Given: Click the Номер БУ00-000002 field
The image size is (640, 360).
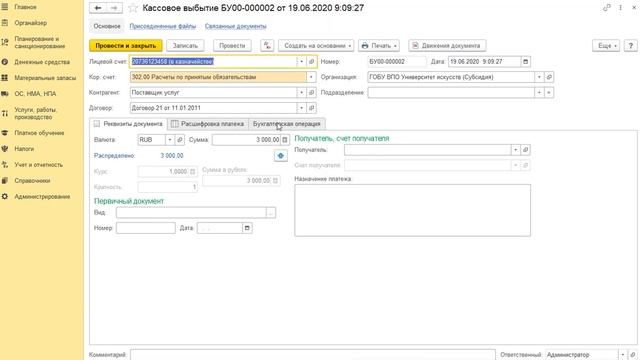Looking at the screenshot, I should 397,62.
